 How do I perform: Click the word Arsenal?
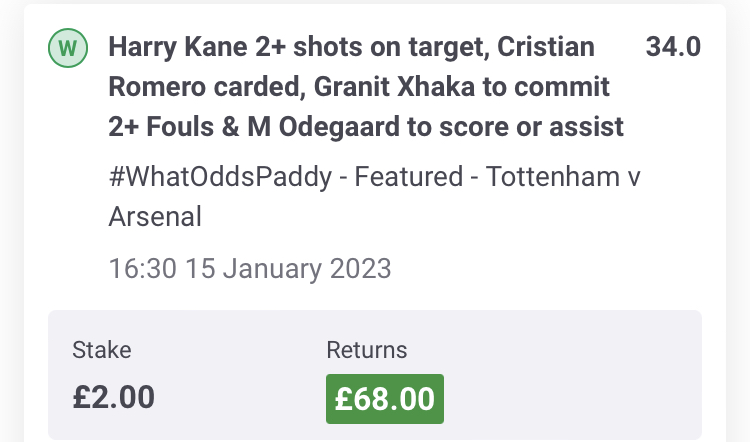(x=155, y=216)
